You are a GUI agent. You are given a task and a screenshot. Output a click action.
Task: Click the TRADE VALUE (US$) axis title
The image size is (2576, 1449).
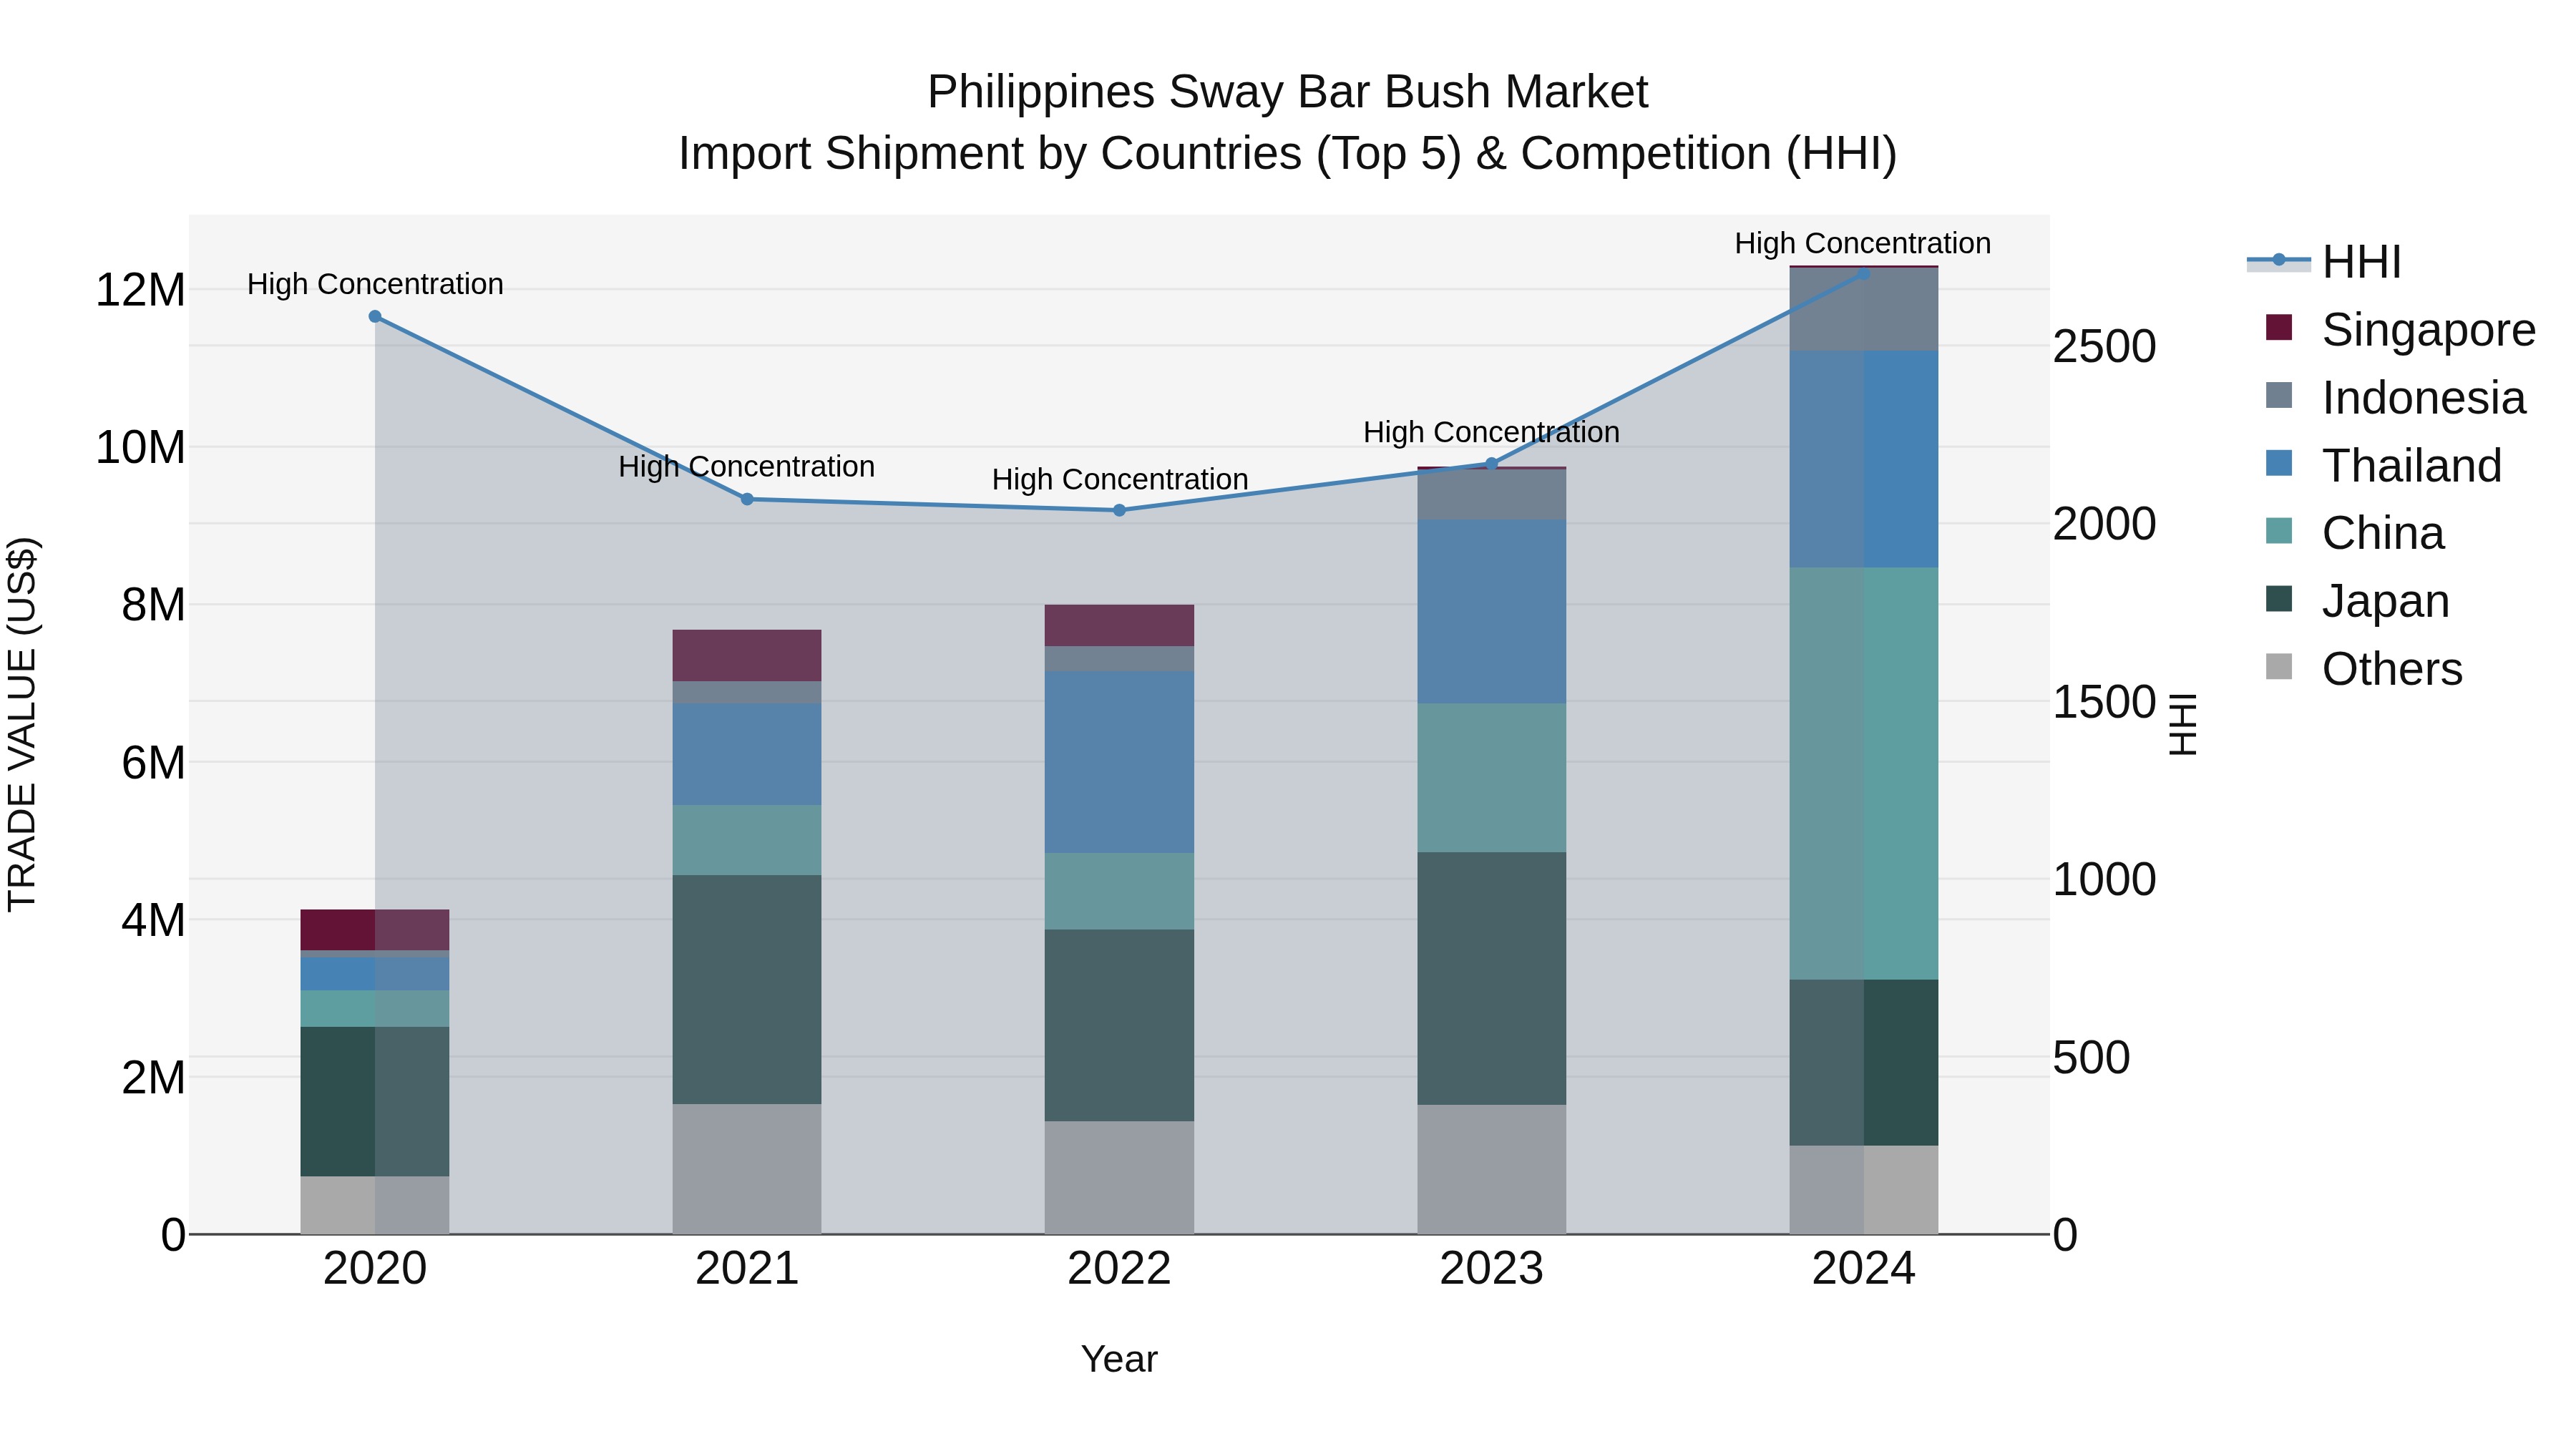pyautogui.click(x=22, y=725)
